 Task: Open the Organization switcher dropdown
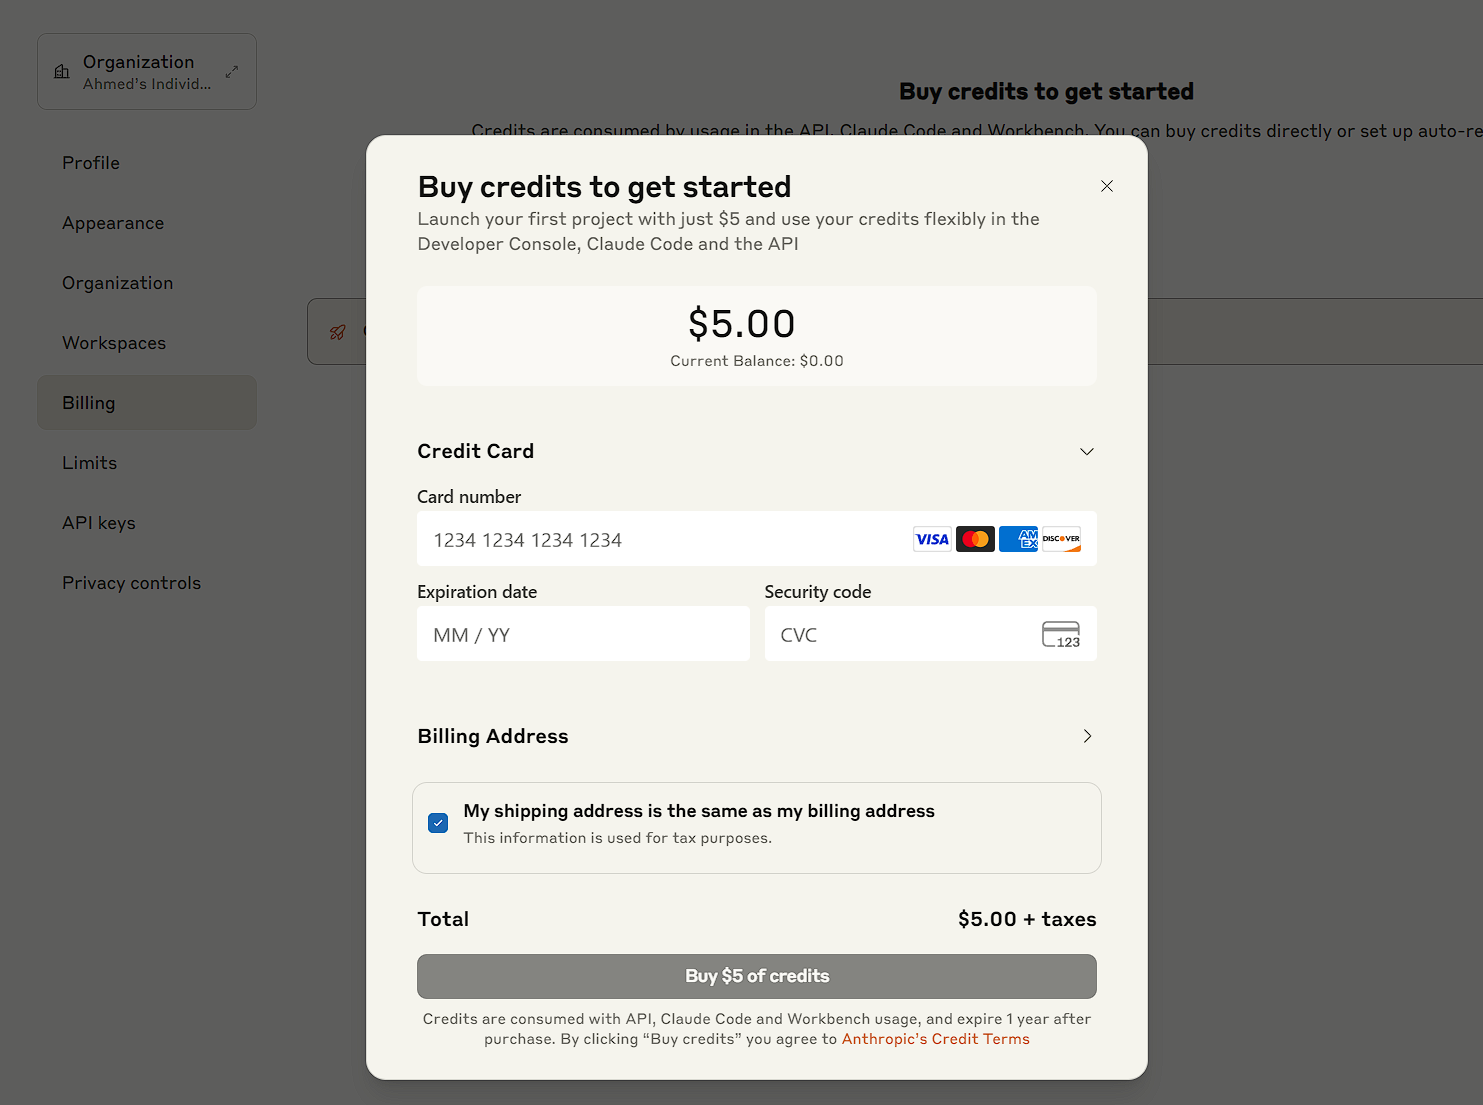pos(147,72)
